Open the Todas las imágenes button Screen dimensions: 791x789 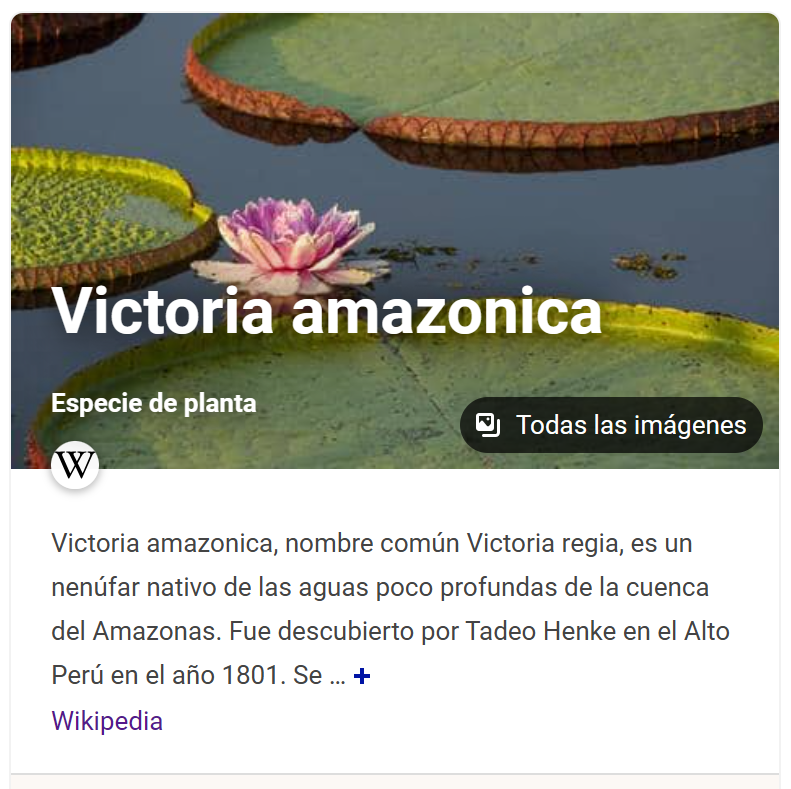point(611,425)
